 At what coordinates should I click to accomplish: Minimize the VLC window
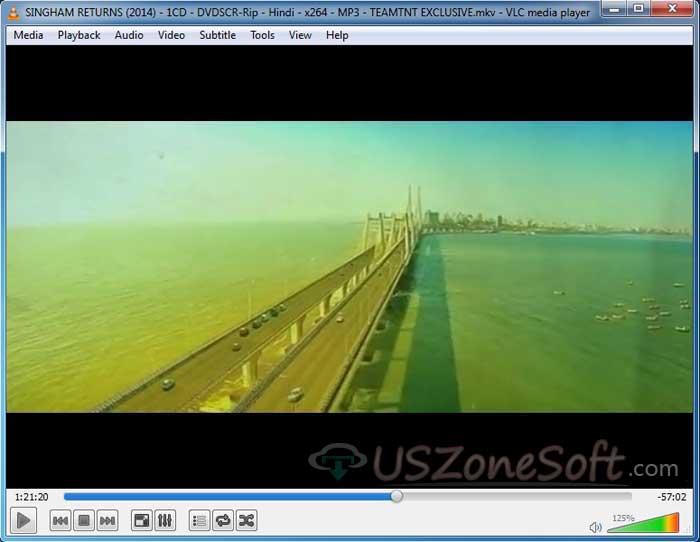[x=614, y=8]
